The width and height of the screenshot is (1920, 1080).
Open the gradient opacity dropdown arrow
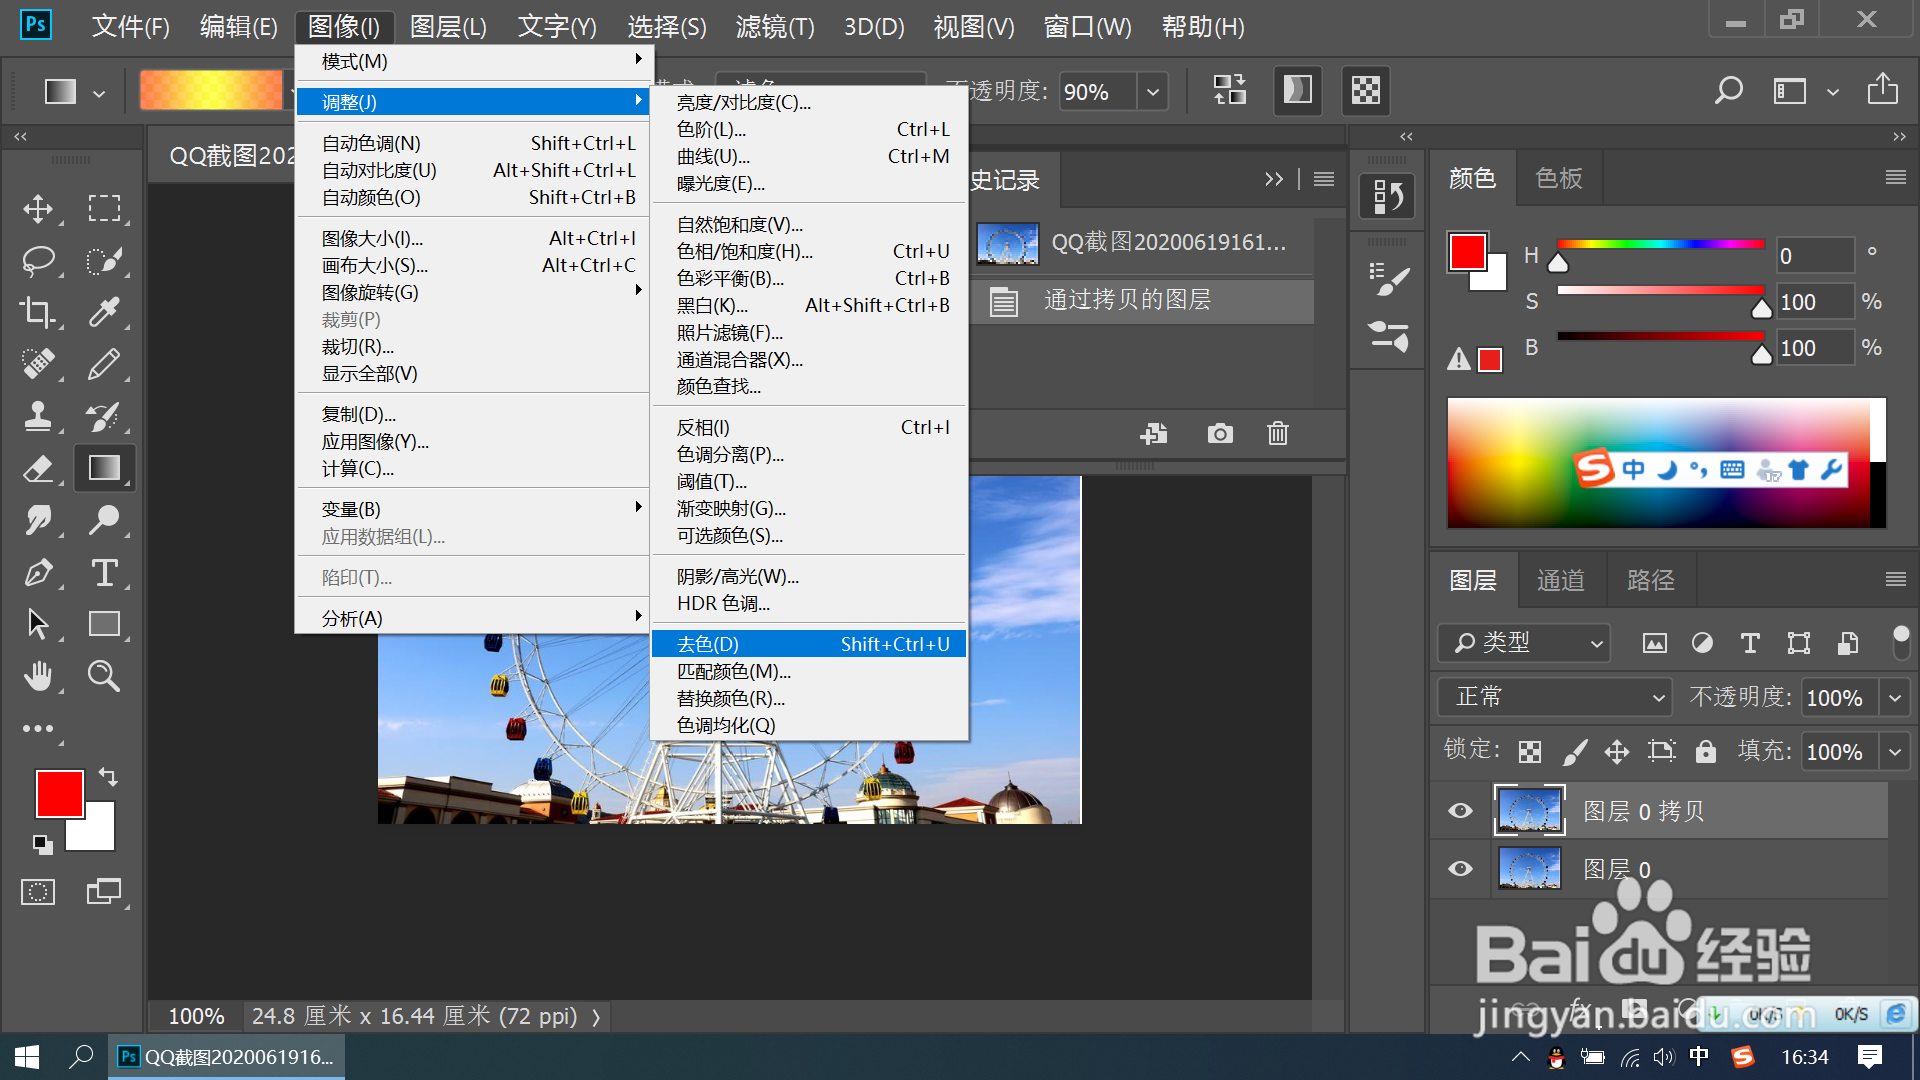(1153, 92)
